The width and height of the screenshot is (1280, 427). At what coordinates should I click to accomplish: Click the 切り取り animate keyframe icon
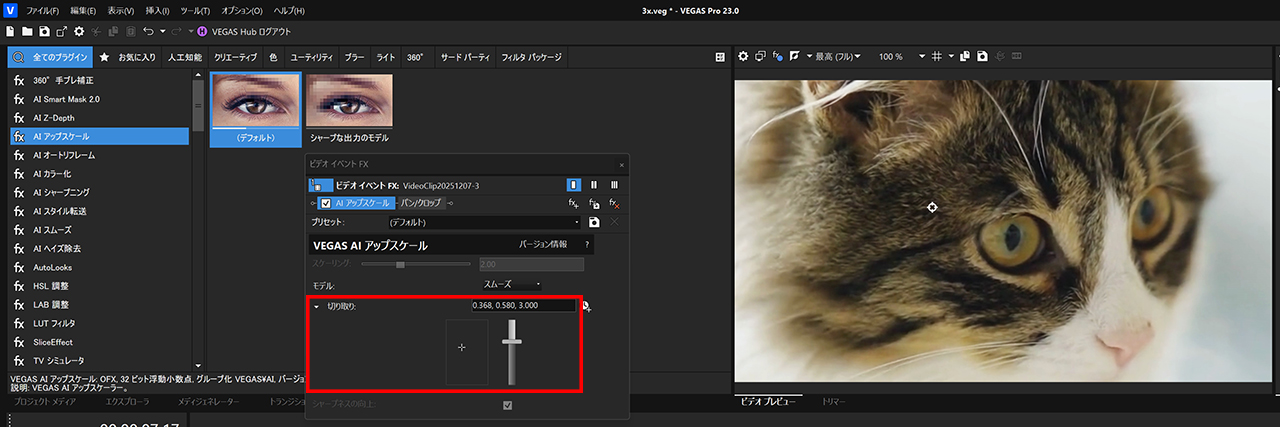[587, 307]
